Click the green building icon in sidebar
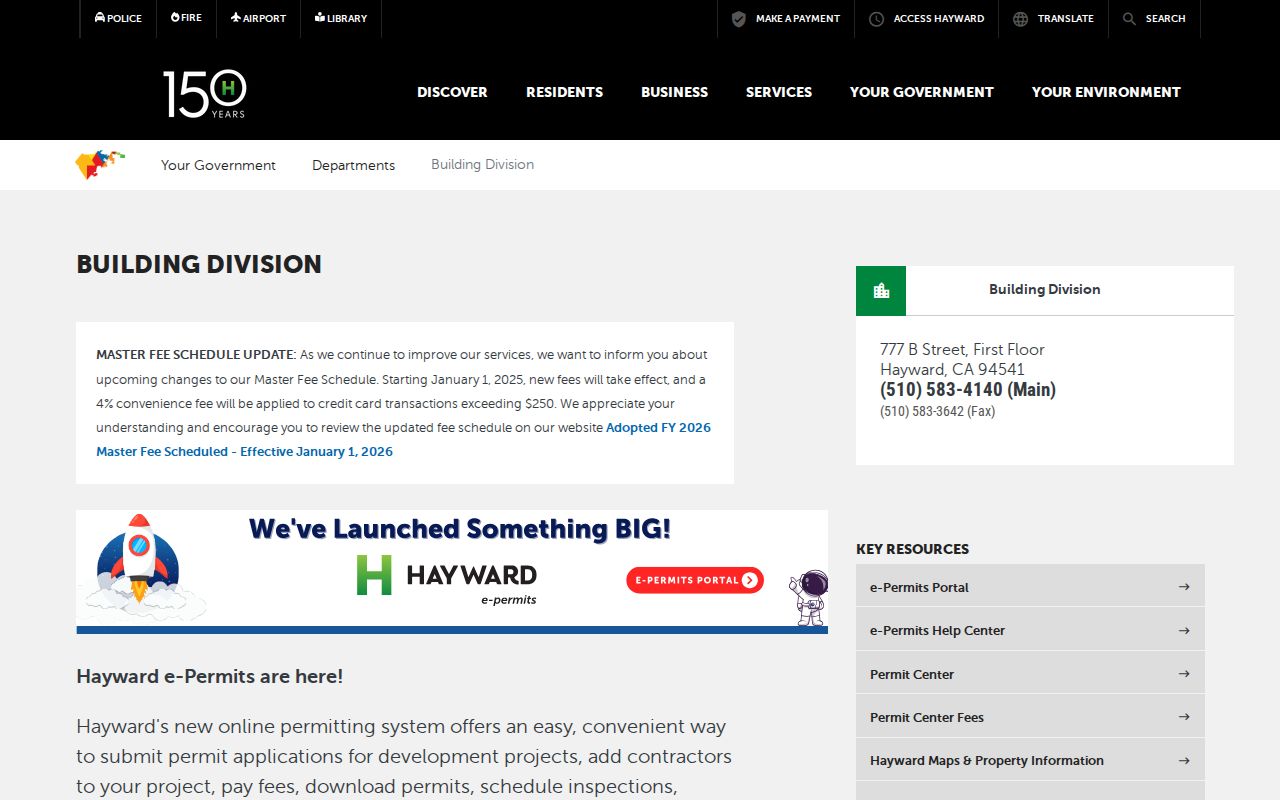The image size is (1280, 800). (881, 291)
